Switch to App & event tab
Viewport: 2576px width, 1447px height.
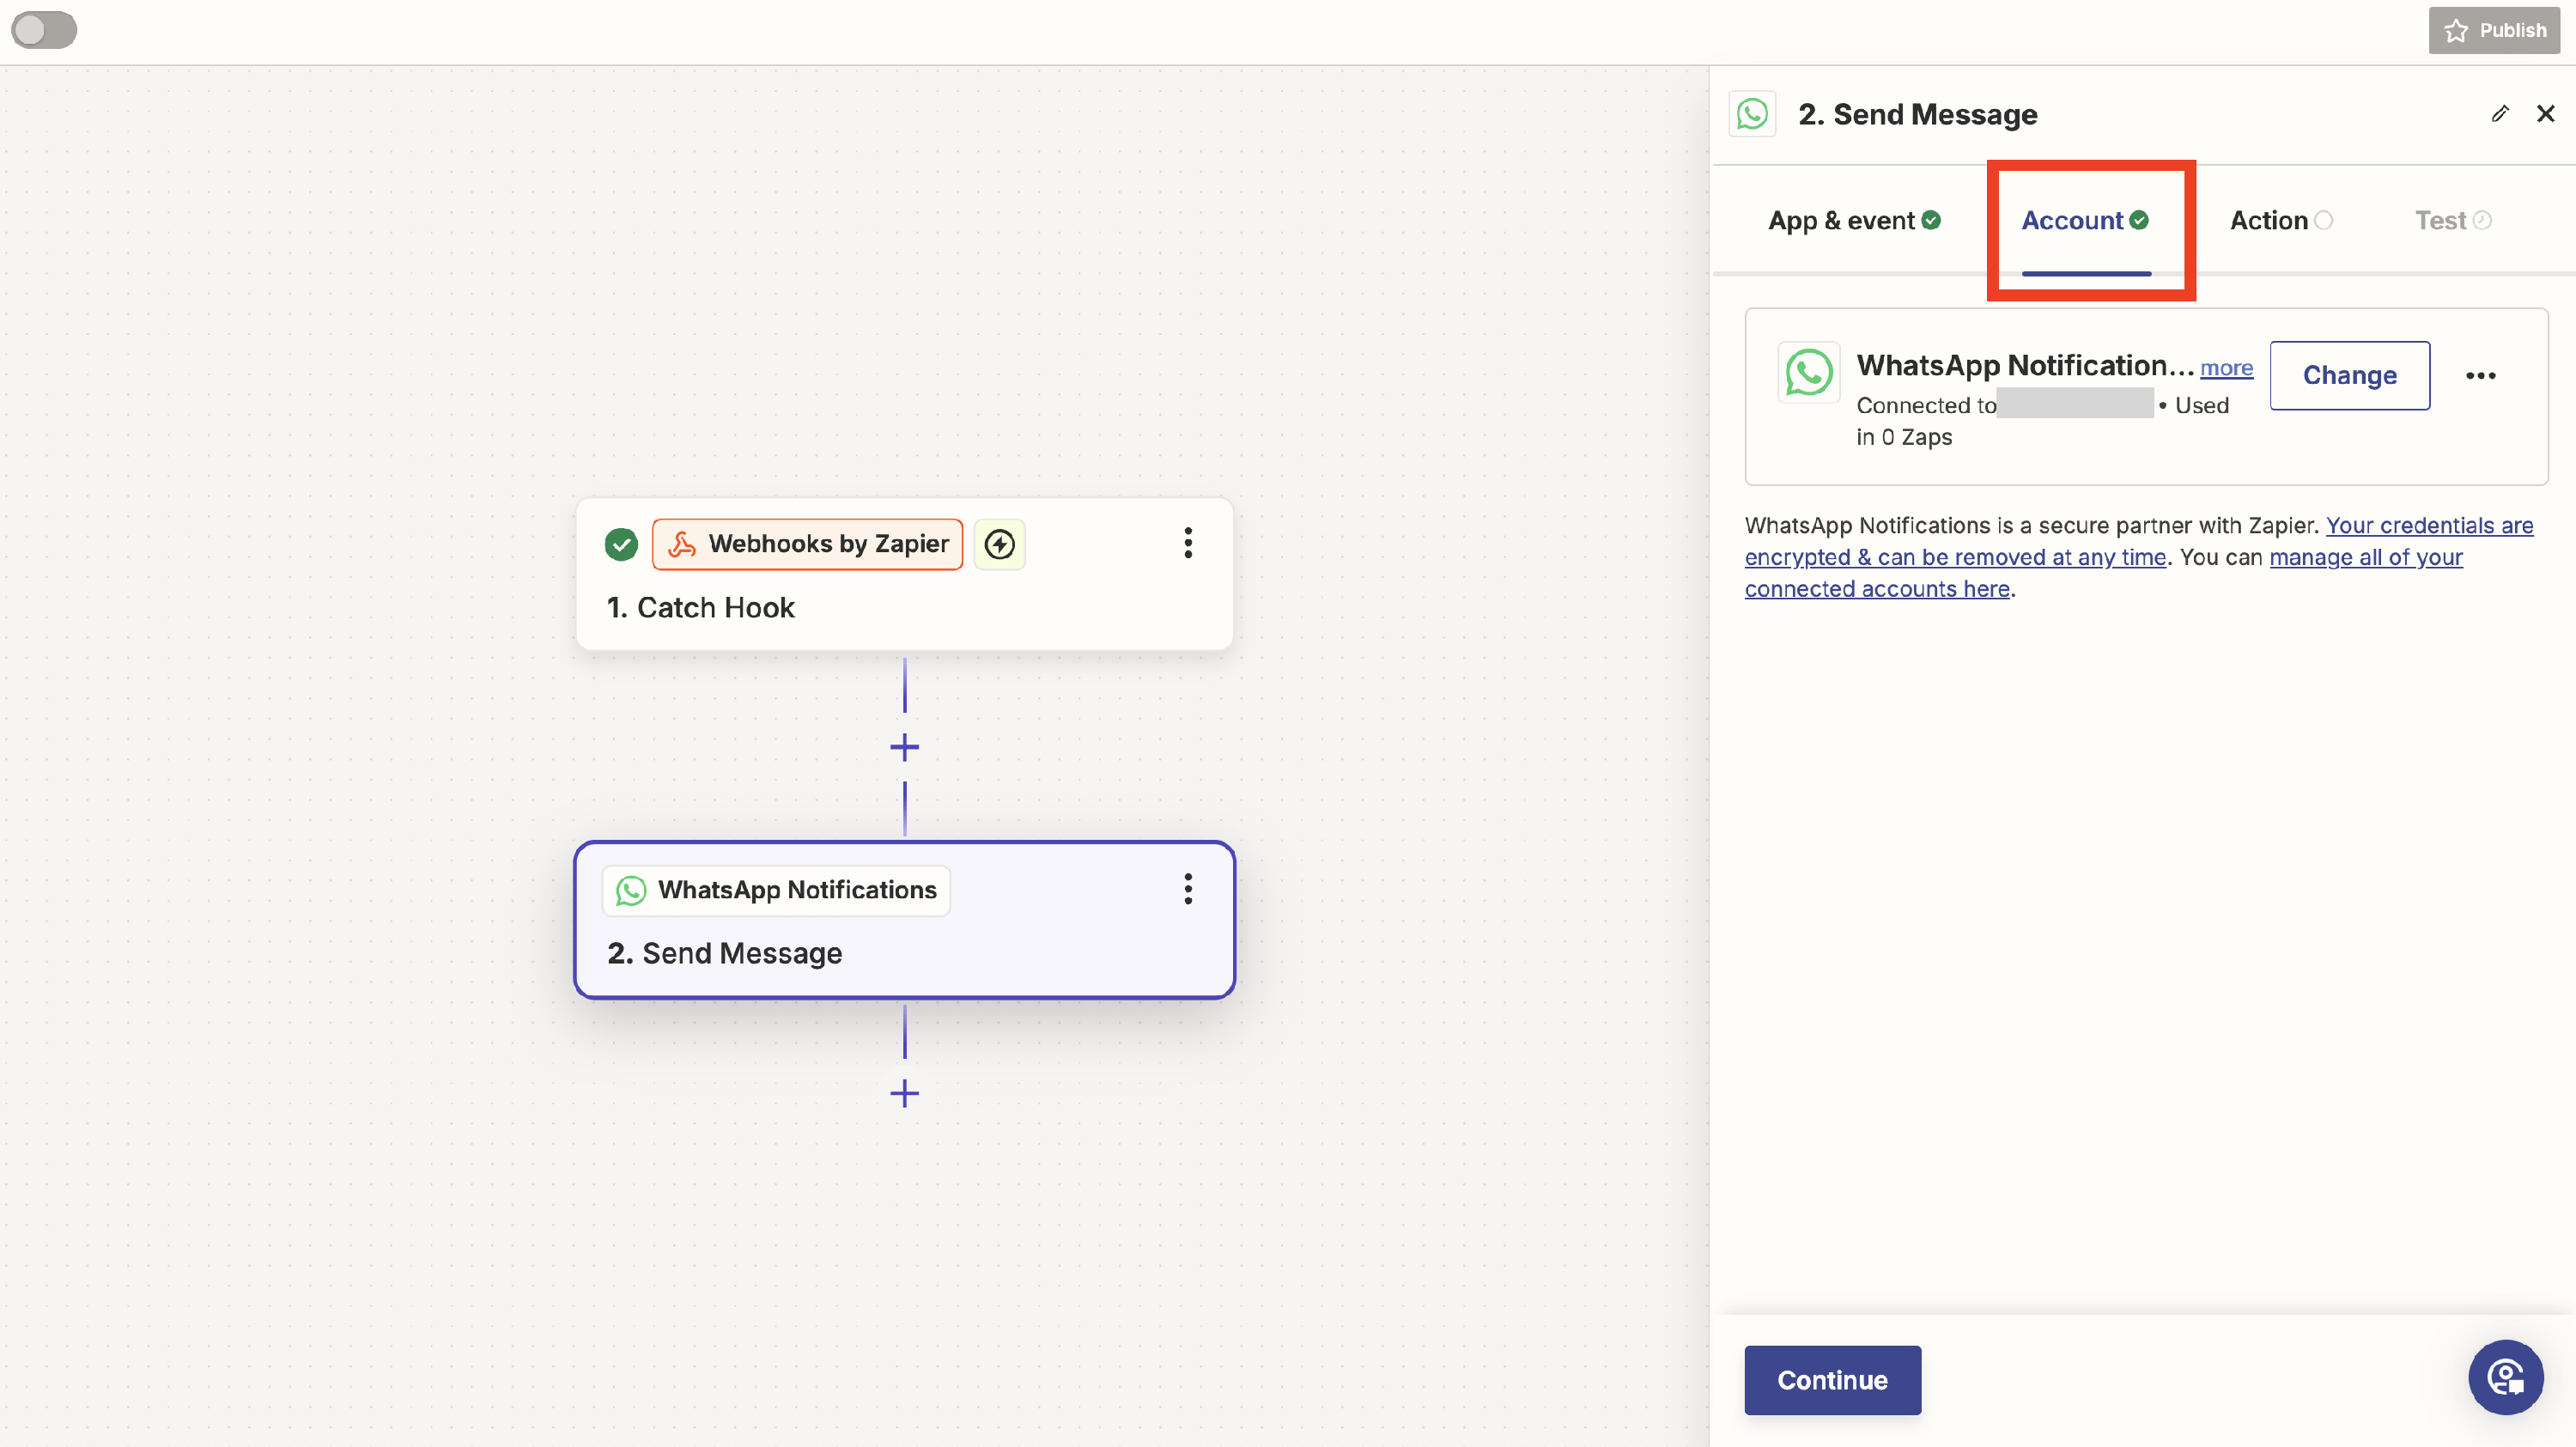[1853, 220]
